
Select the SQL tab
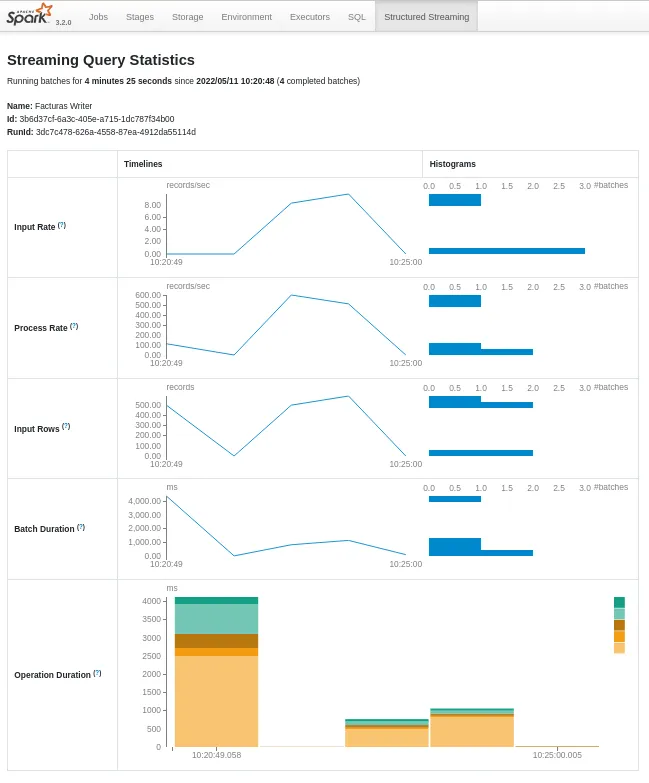point(357,17)
